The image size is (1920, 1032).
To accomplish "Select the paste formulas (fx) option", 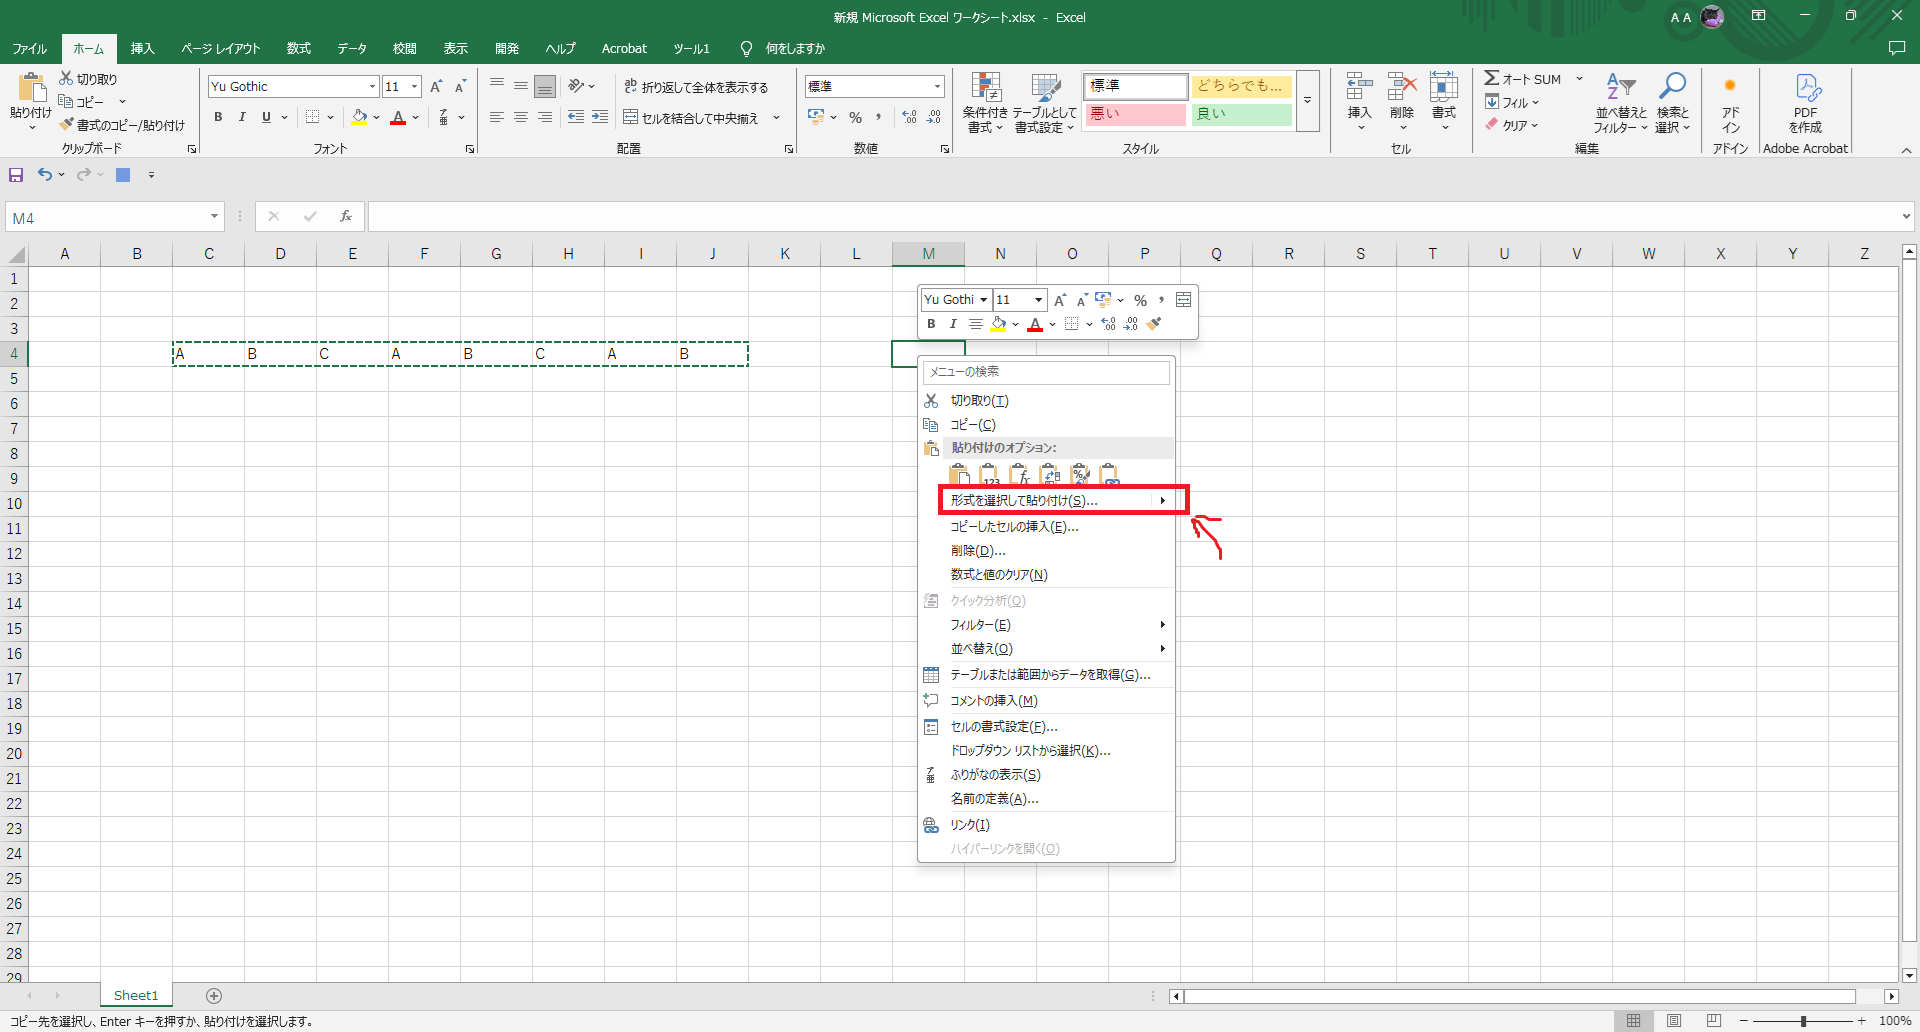I will pos(1021,473).
